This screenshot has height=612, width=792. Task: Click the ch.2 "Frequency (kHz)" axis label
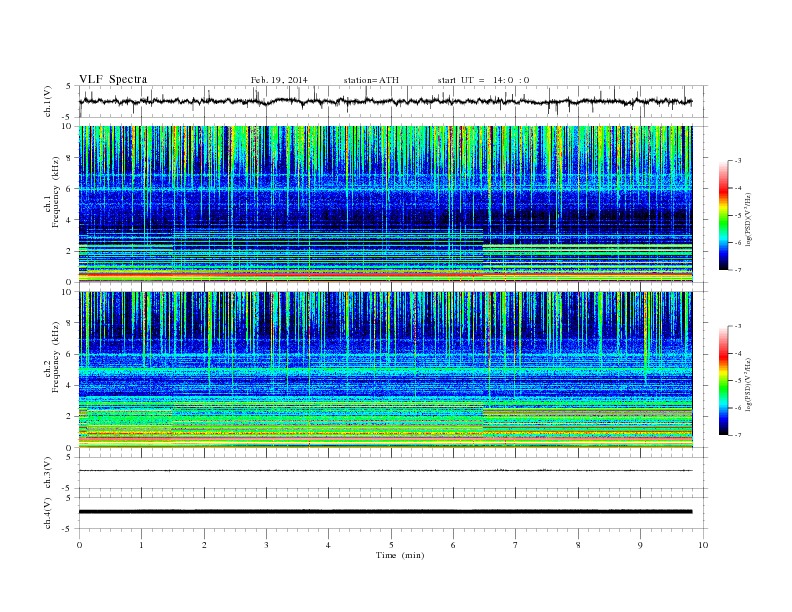click(x=56, y=356)
